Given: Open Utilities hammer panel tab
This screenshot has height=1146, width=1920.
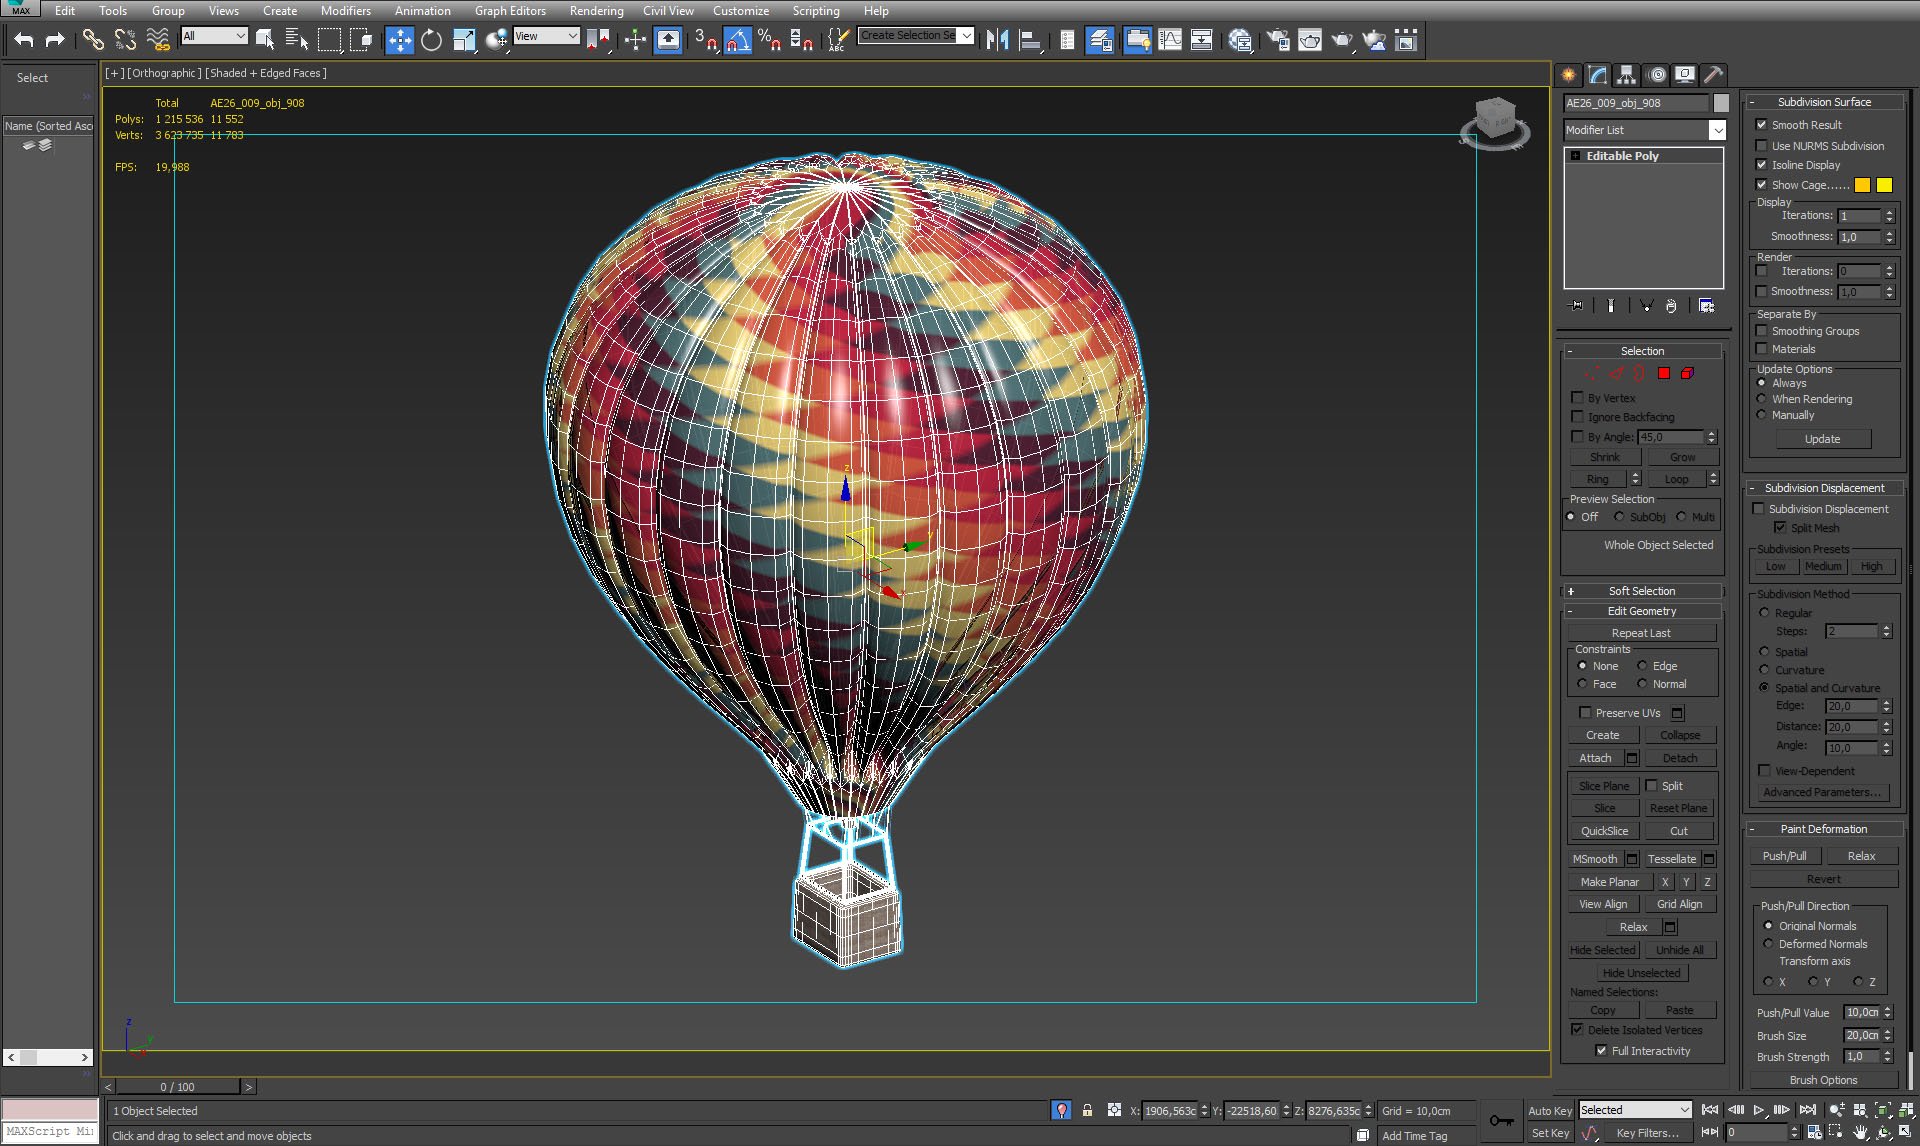Looking at the screenshot, I should pyautogui.click(x=1713, y=75).
